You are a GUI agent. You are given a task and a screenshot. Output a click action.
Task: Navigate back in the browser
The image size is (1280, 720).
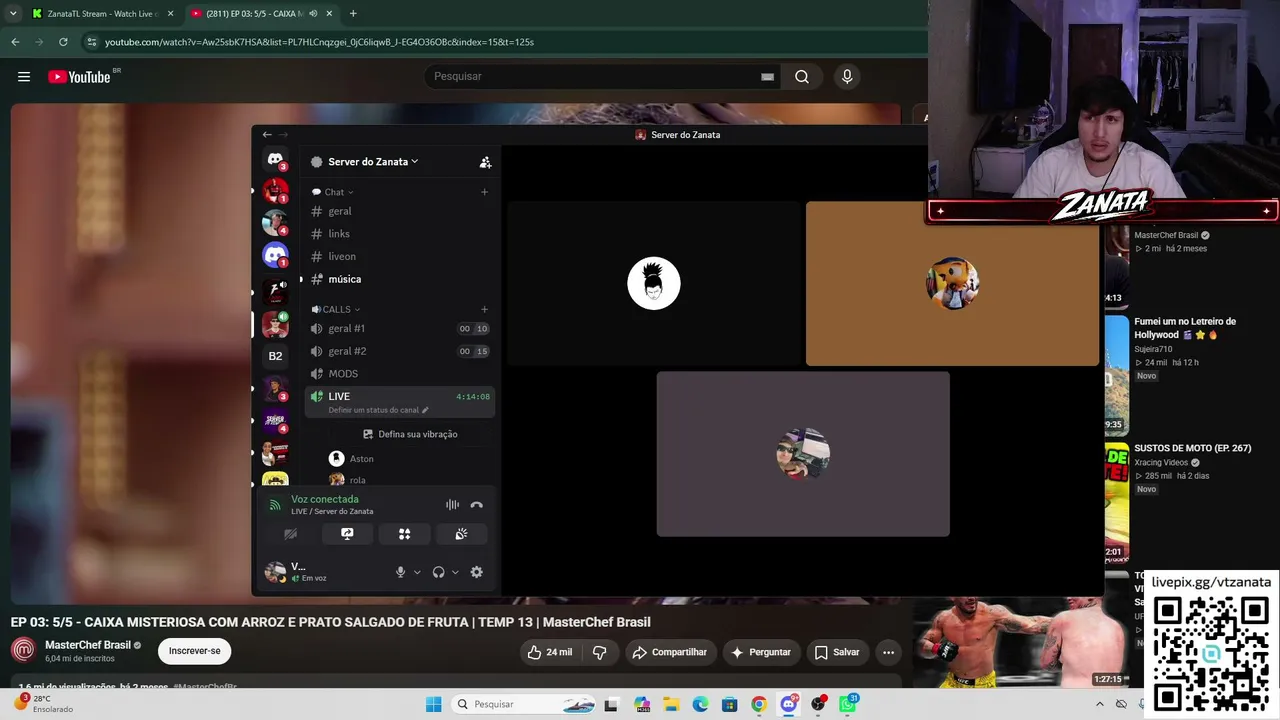coord(15,42)
